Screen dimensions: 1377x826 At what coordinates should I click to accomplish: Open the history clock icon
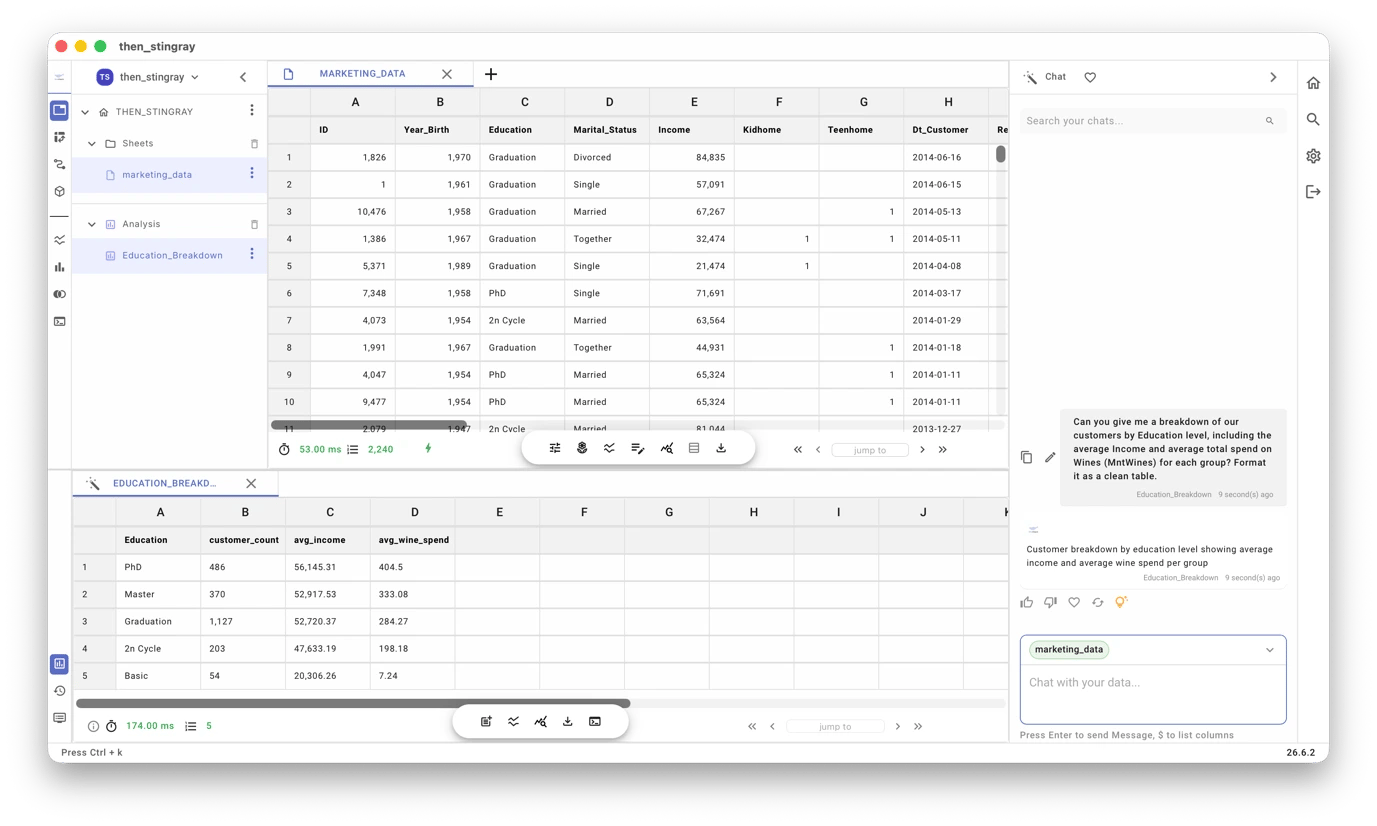(x=59, y=691)
